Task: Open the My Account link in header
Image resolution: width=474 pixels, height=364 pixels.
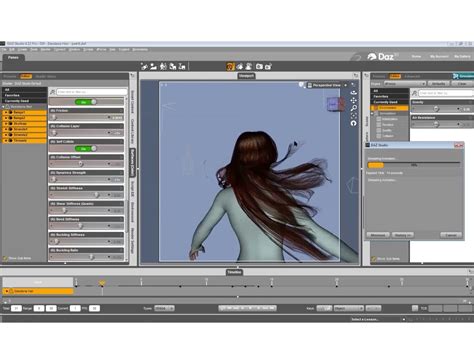Action: click(x=439, y=57)
